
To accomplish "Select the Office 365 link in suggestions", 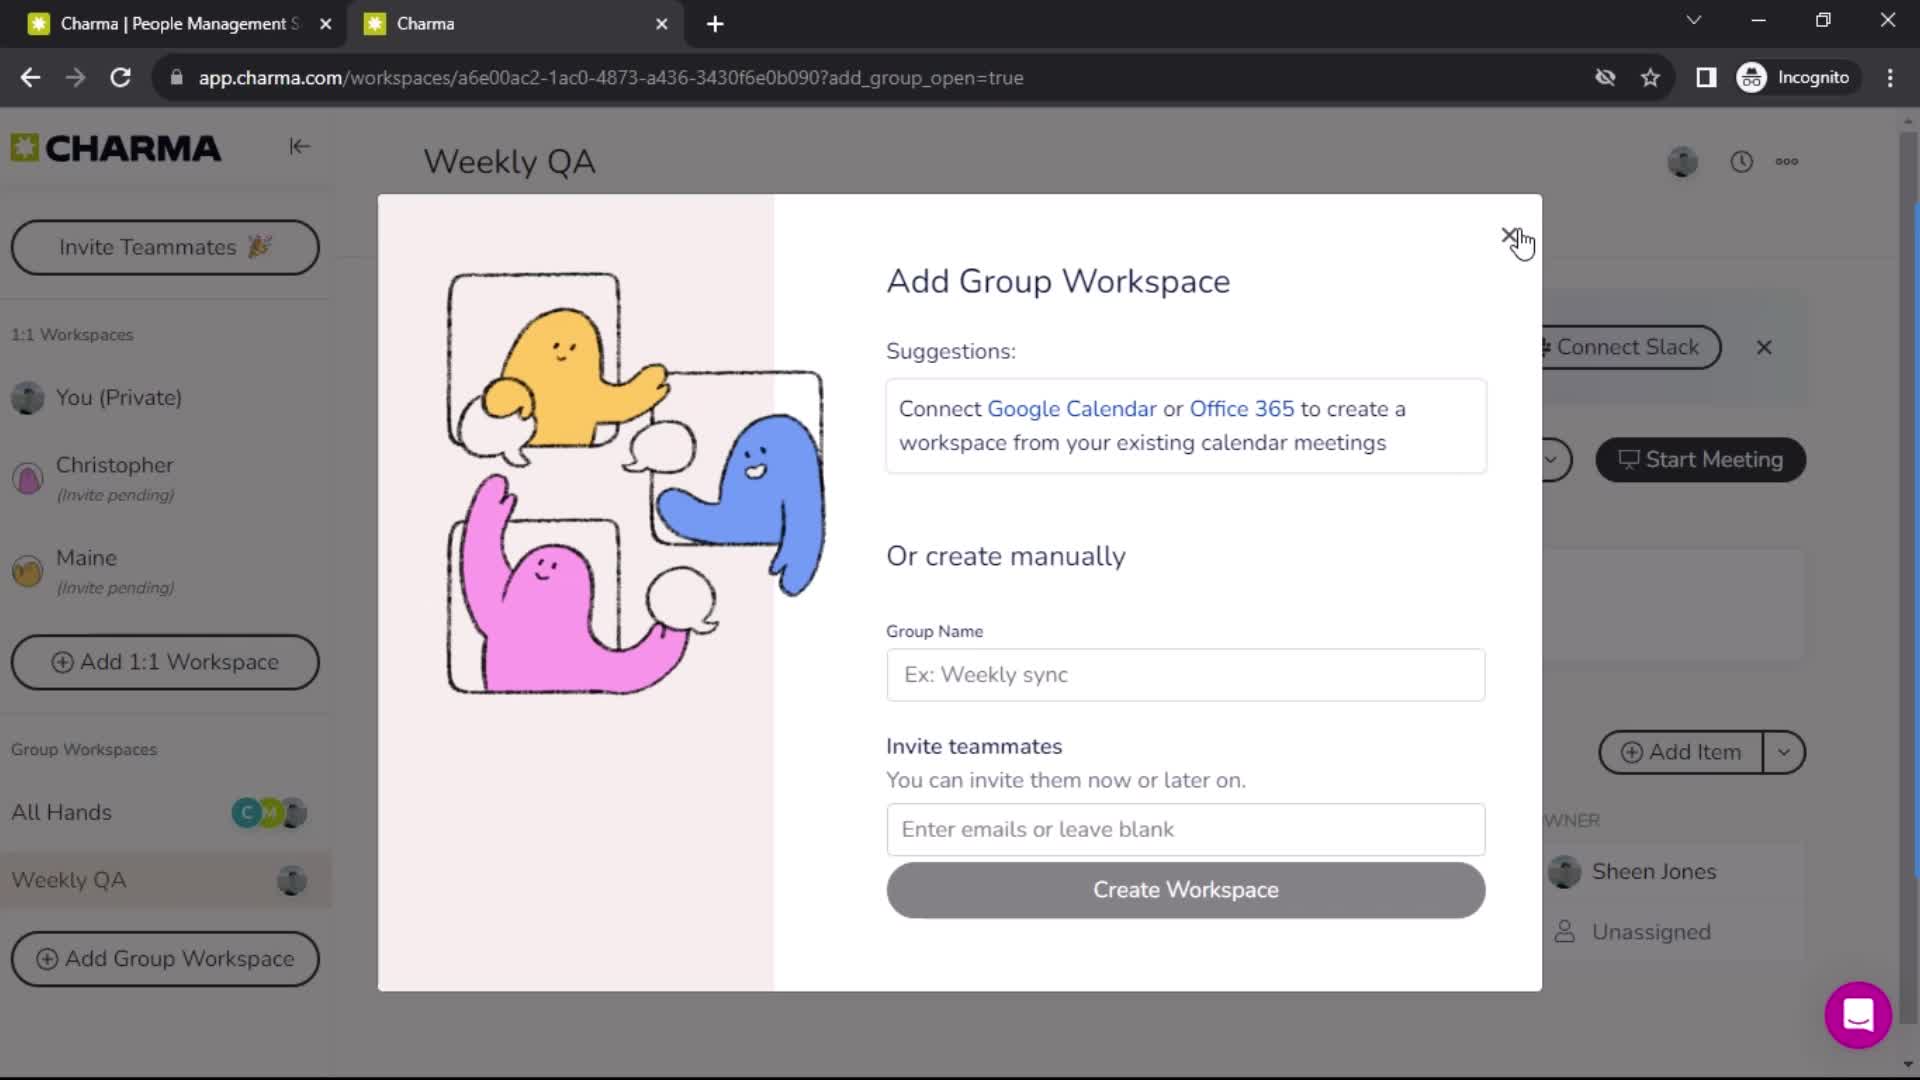I will [1242, 409].
